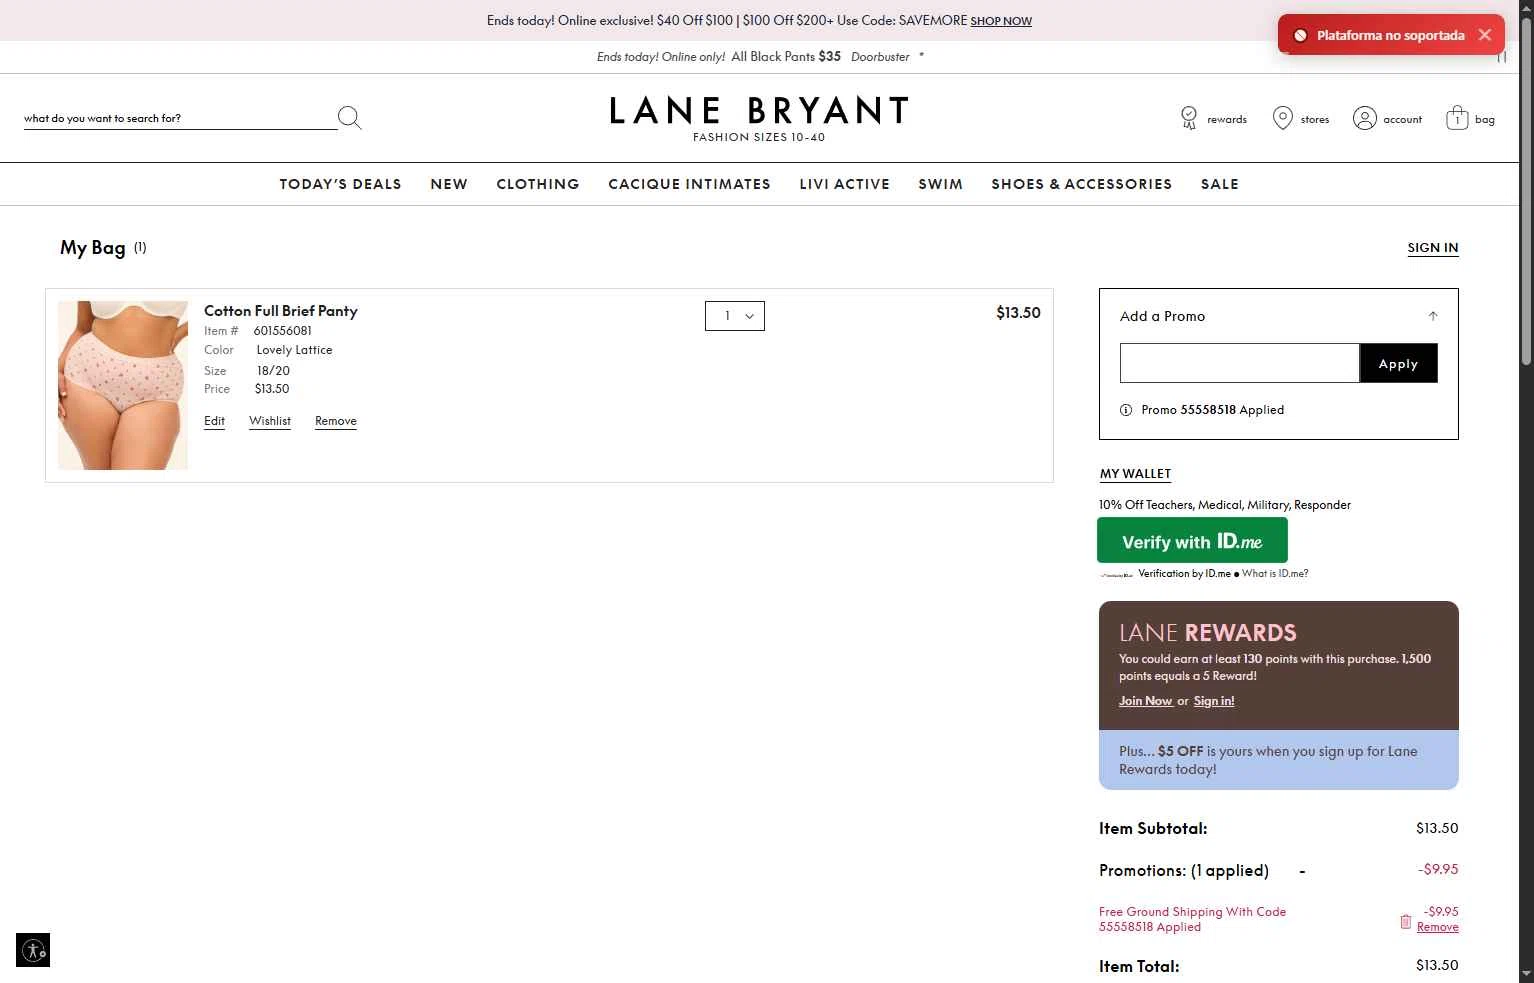Click the Cotton Full Brief Panty title
Screen dimensions: 1534x983
tap(280, 311)
